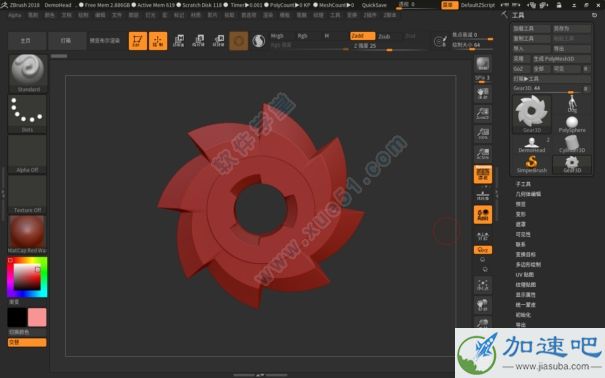This screenshot has height=378, width=605.
Task: Open the Dots stroke selector
Action: pyautogui.click(x=27, y=114)
